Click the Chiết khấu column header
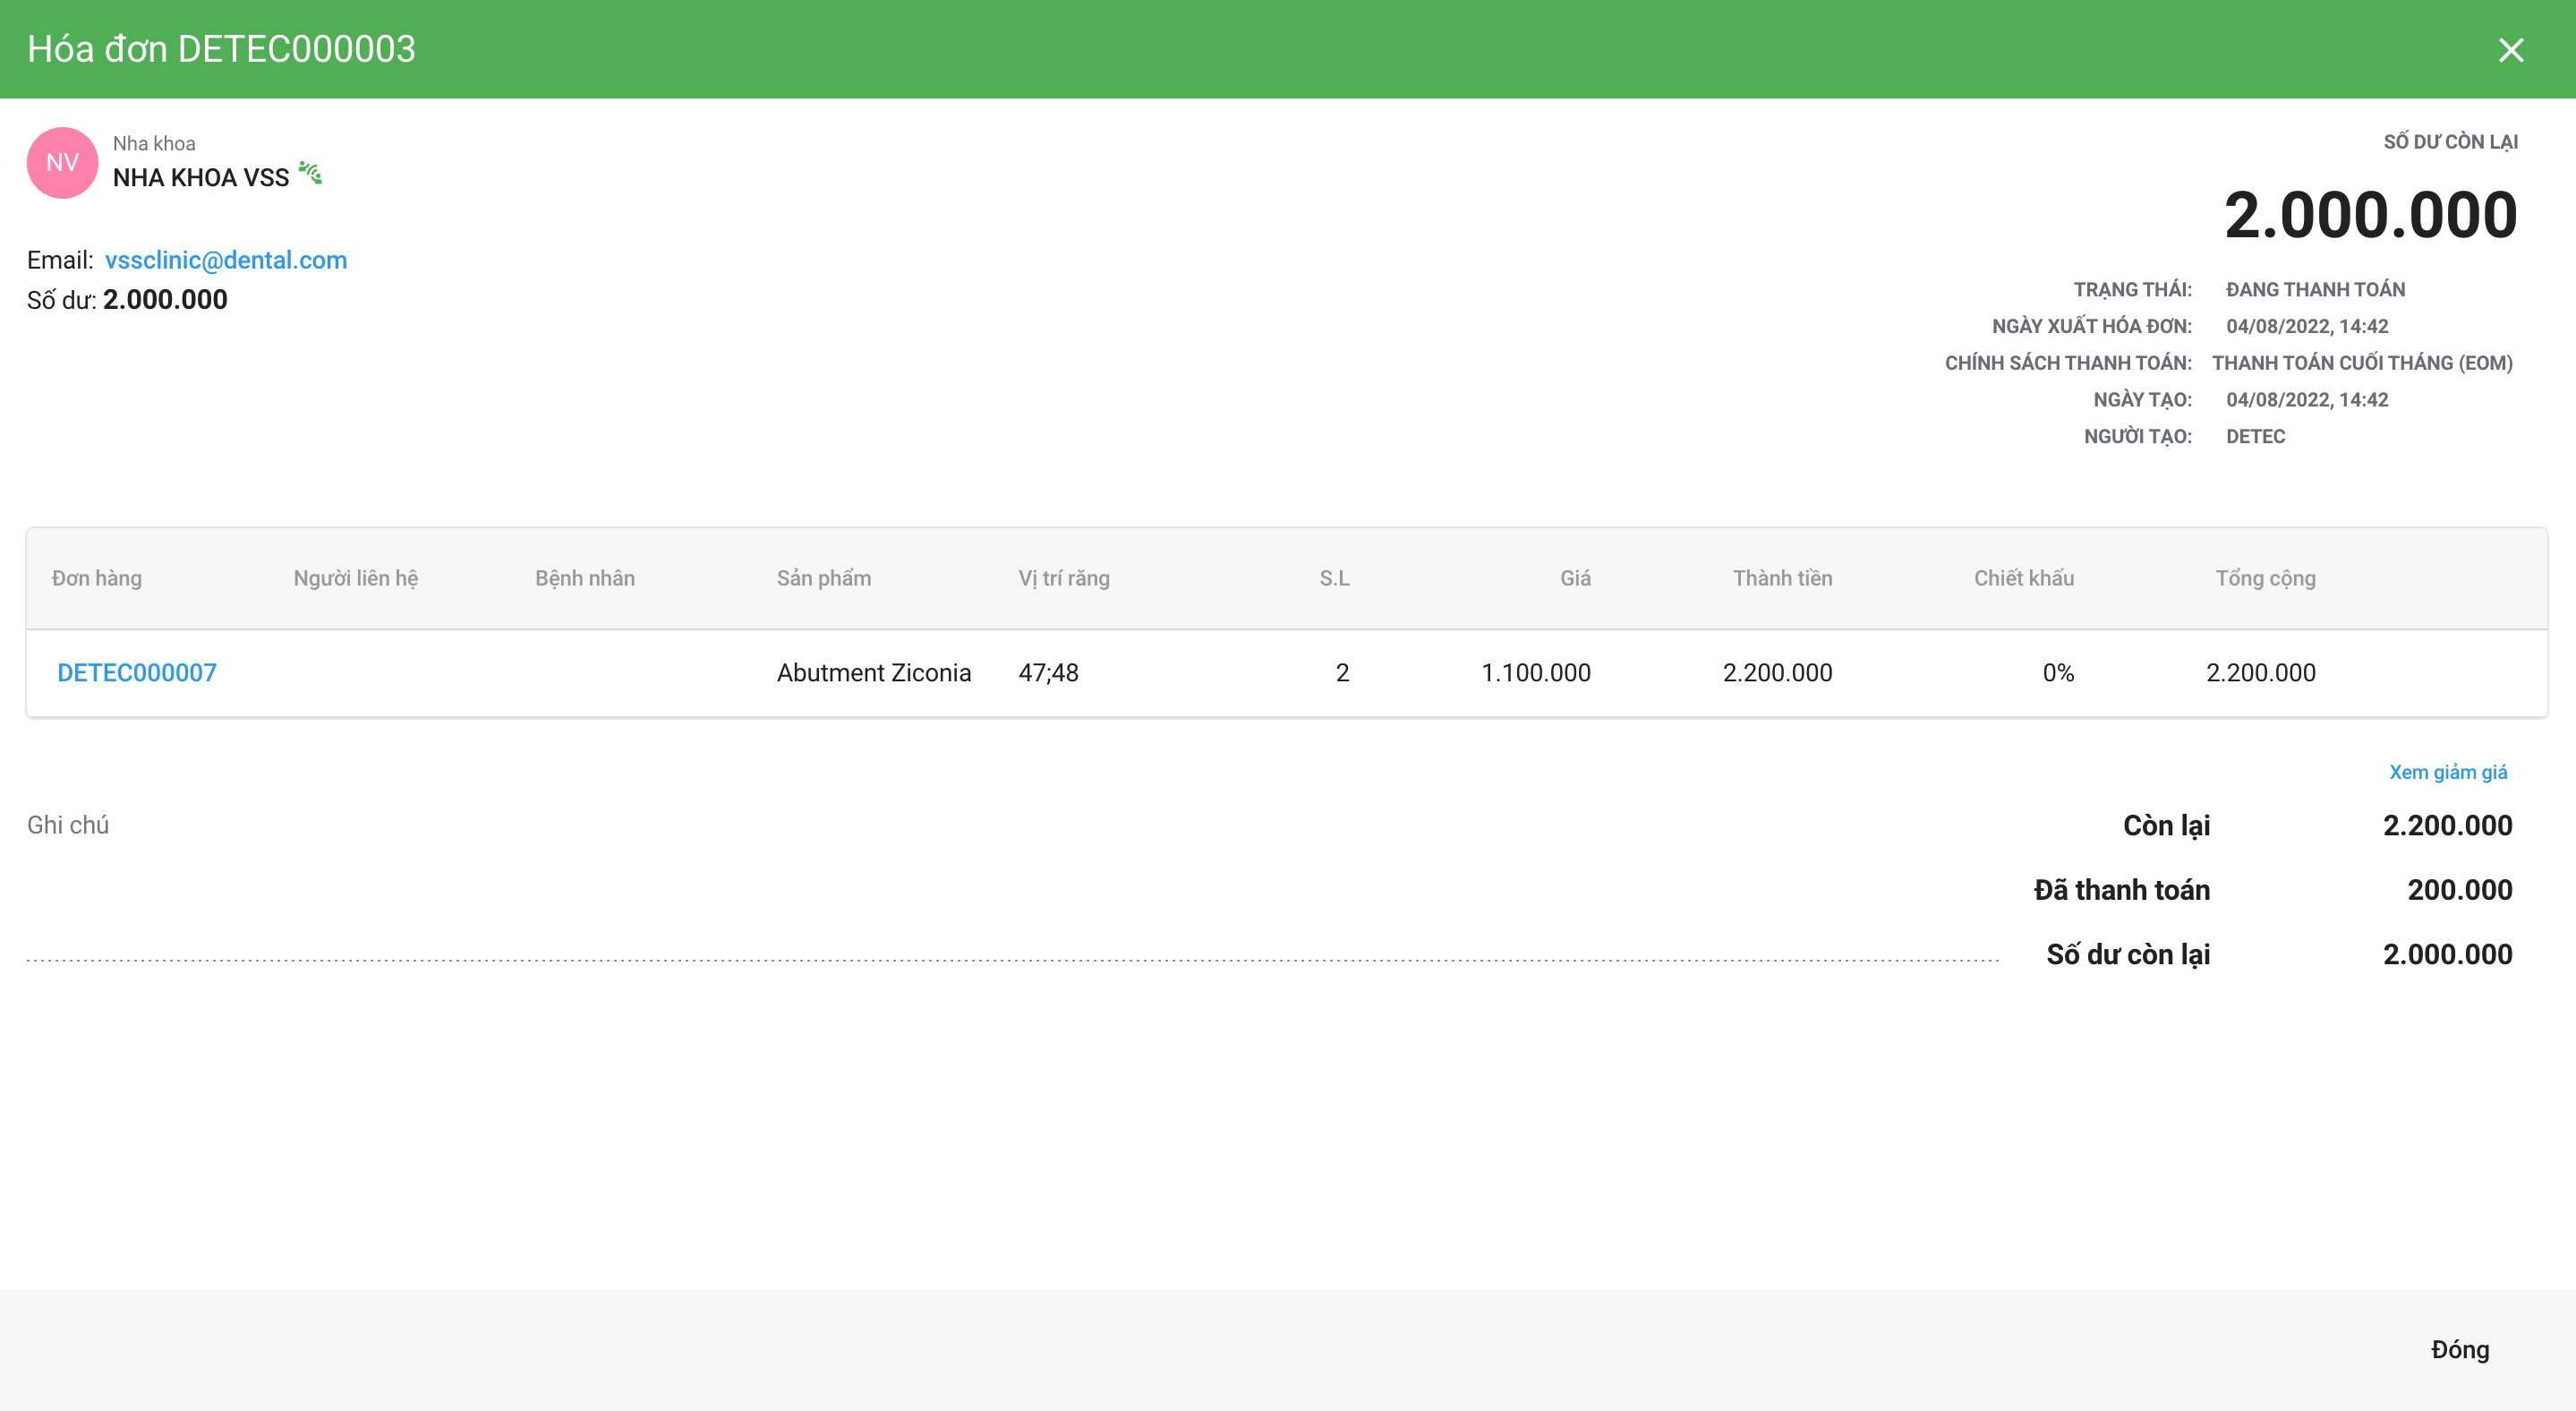Image resolution: width=2576 pixels, height=1411 pixels. coord(2024,578)
